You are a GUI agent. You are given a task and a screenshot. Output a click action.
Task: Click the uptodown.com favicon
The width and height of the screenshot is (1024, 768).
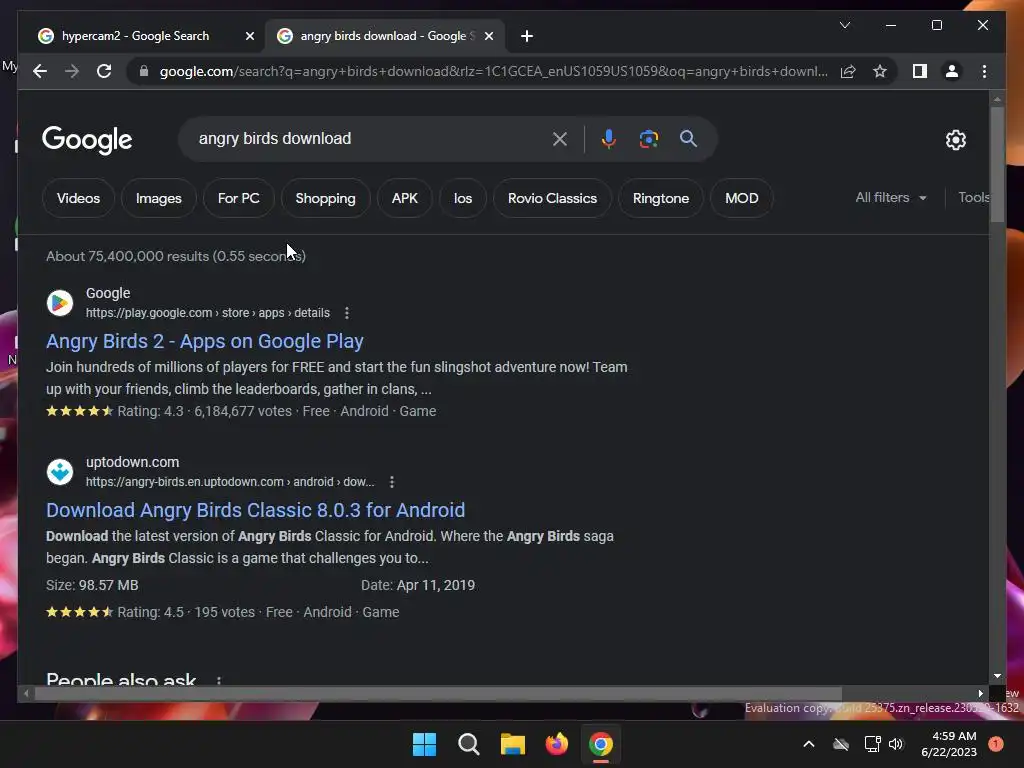(x=60, y=472)
